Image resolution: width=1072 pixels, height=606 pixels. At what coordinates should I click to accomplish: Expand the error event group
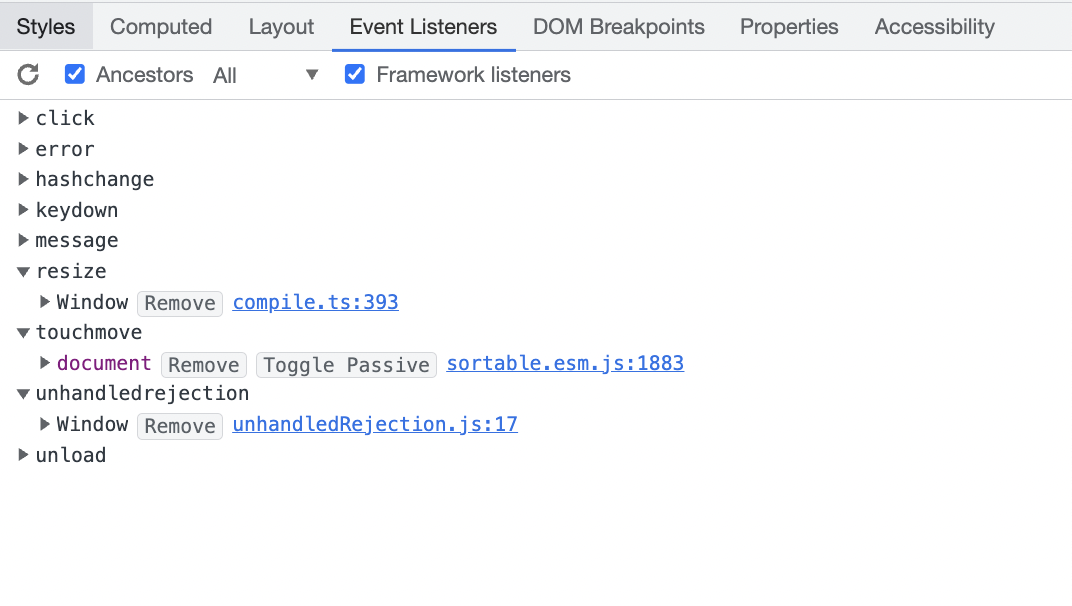click(x=23, y=148)
